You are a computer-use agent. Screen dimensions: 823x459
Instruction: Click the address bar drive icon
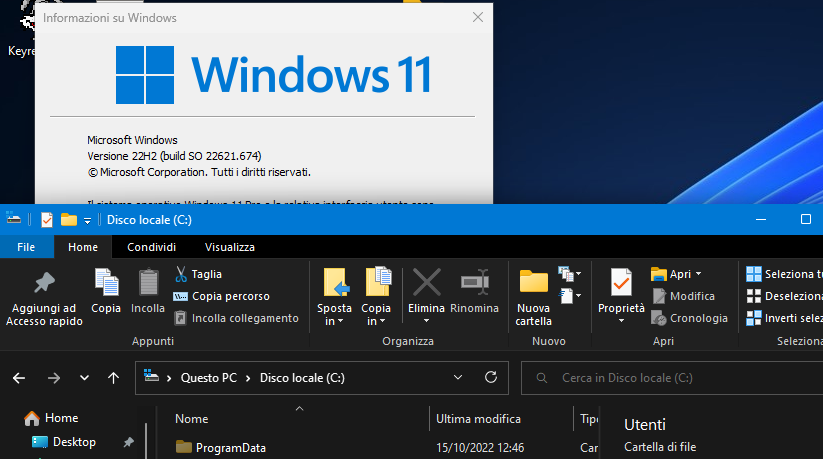pyautogui.click(x=151, y=376)
